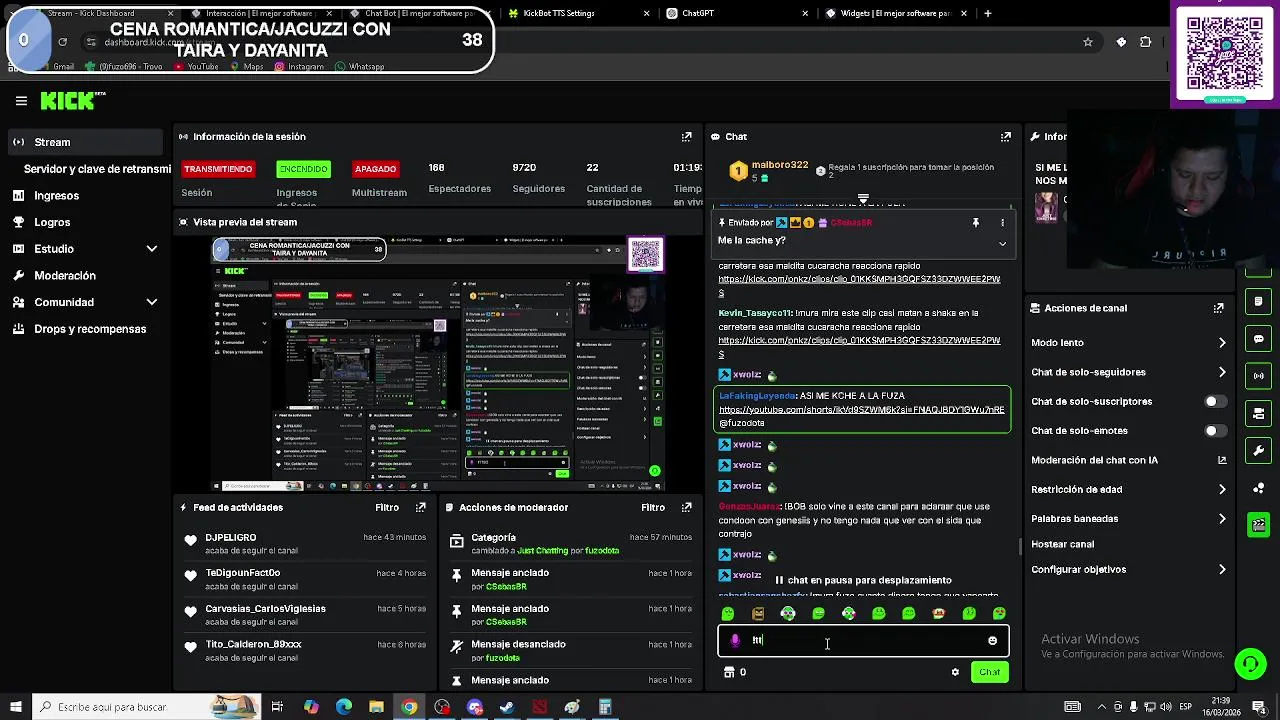
Task: Pop out the Feed de actividades panel
Action: (420, 507)
